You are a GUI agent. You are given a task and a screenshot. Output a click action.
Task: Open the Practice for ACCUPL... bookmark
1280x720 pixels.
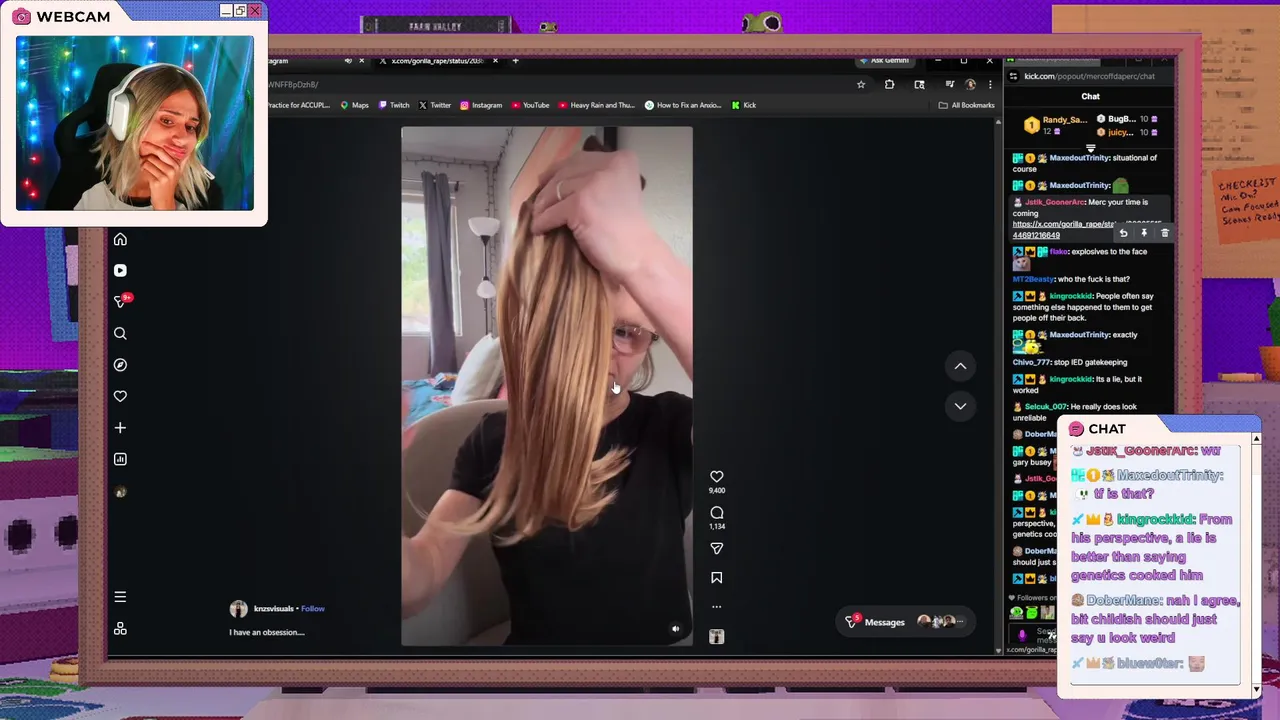299,105
